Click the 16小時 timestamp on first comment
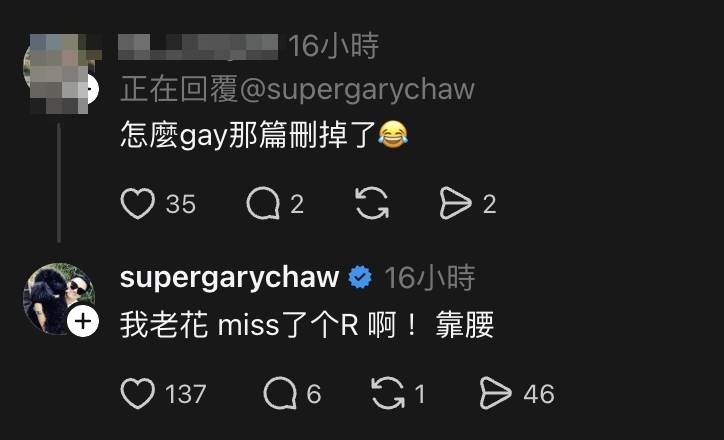This screenshot has width=724, height=440. 333,46
